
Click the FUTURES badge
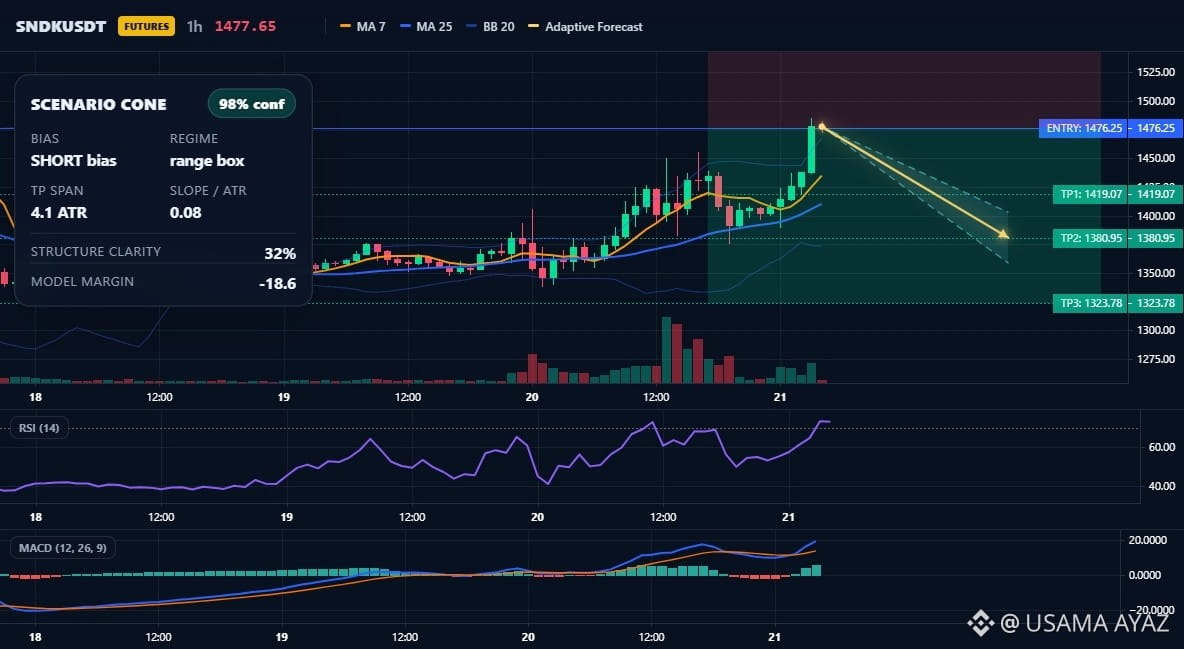(146, 26)
